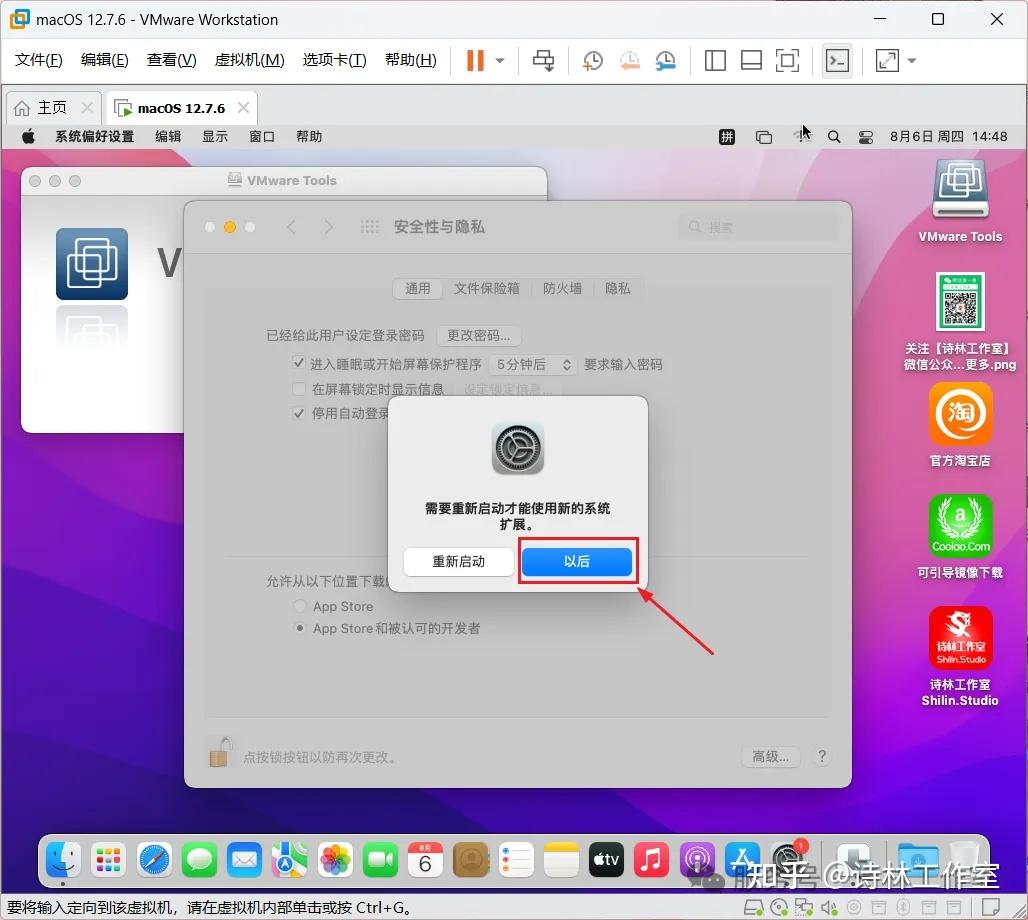Open snapshot manager wrench-clock icon
The width and height of the screenshot is (1028, 920).
(x=665, y=60)
